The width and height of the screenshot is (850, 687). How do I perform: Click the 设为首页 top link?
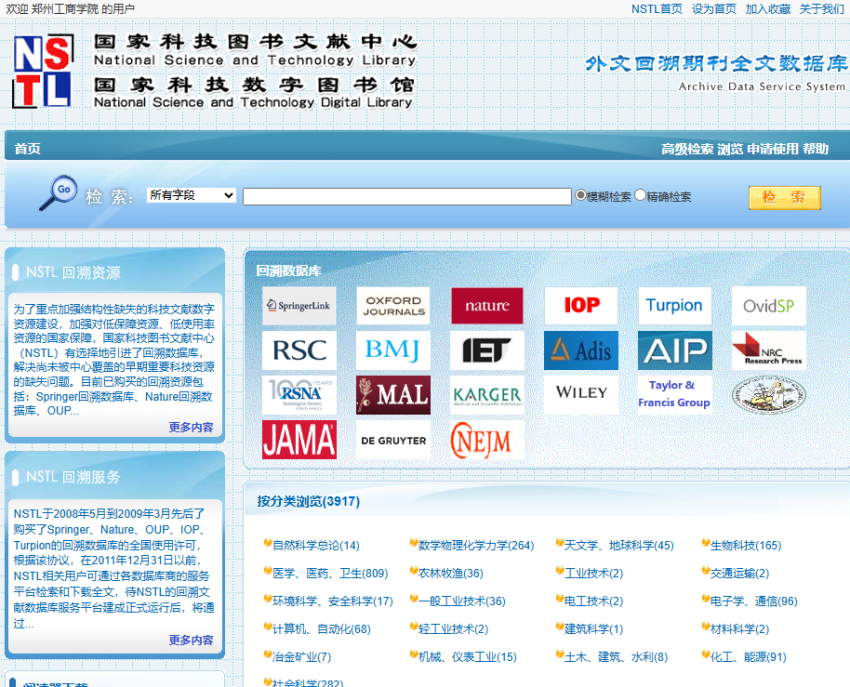(714, 9)
